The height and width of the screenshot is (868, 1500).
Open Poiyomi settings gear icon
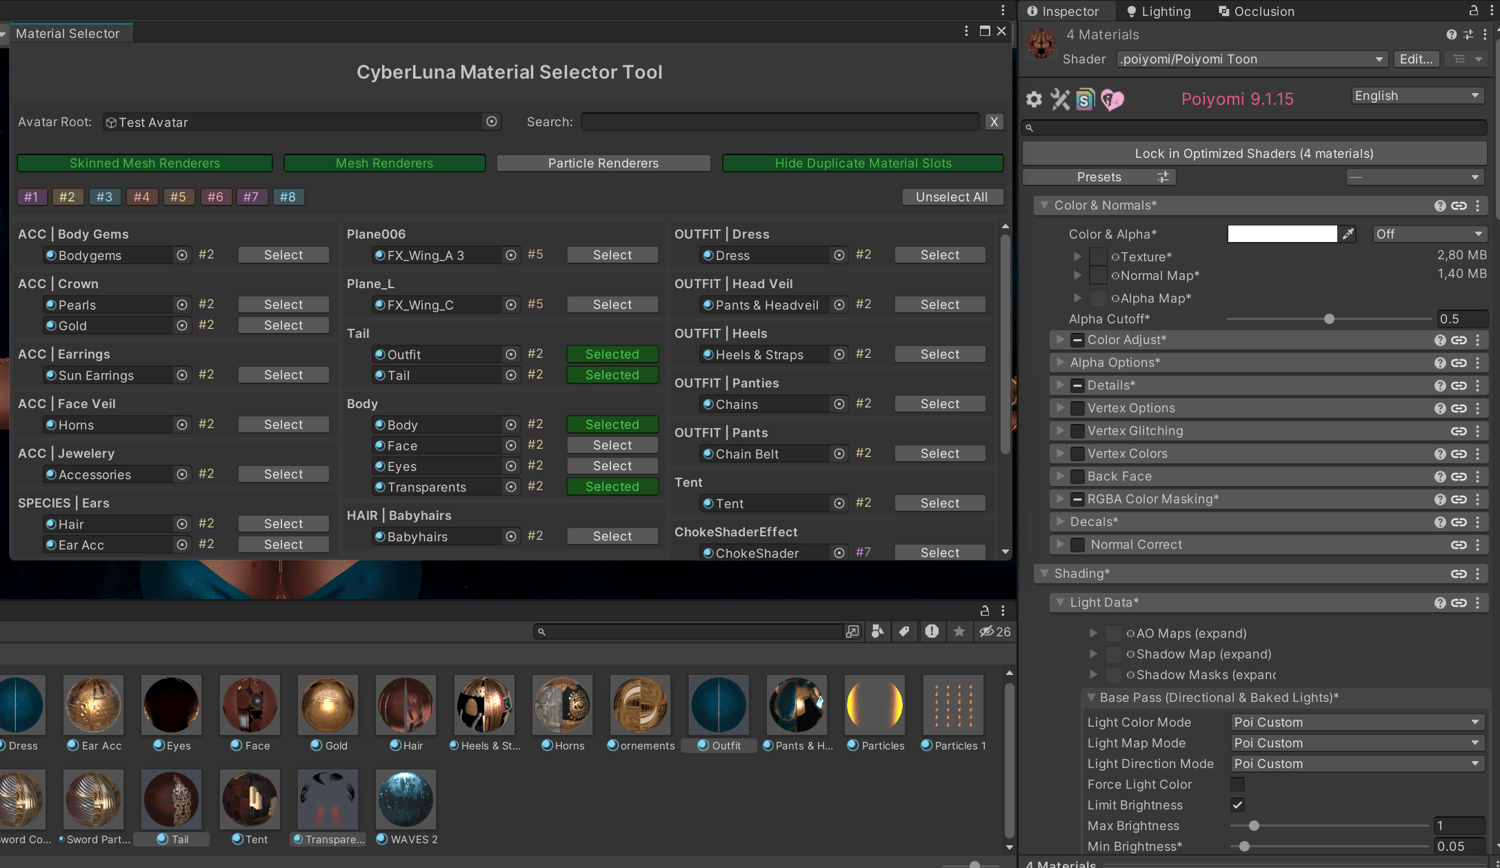[1034, 99]
